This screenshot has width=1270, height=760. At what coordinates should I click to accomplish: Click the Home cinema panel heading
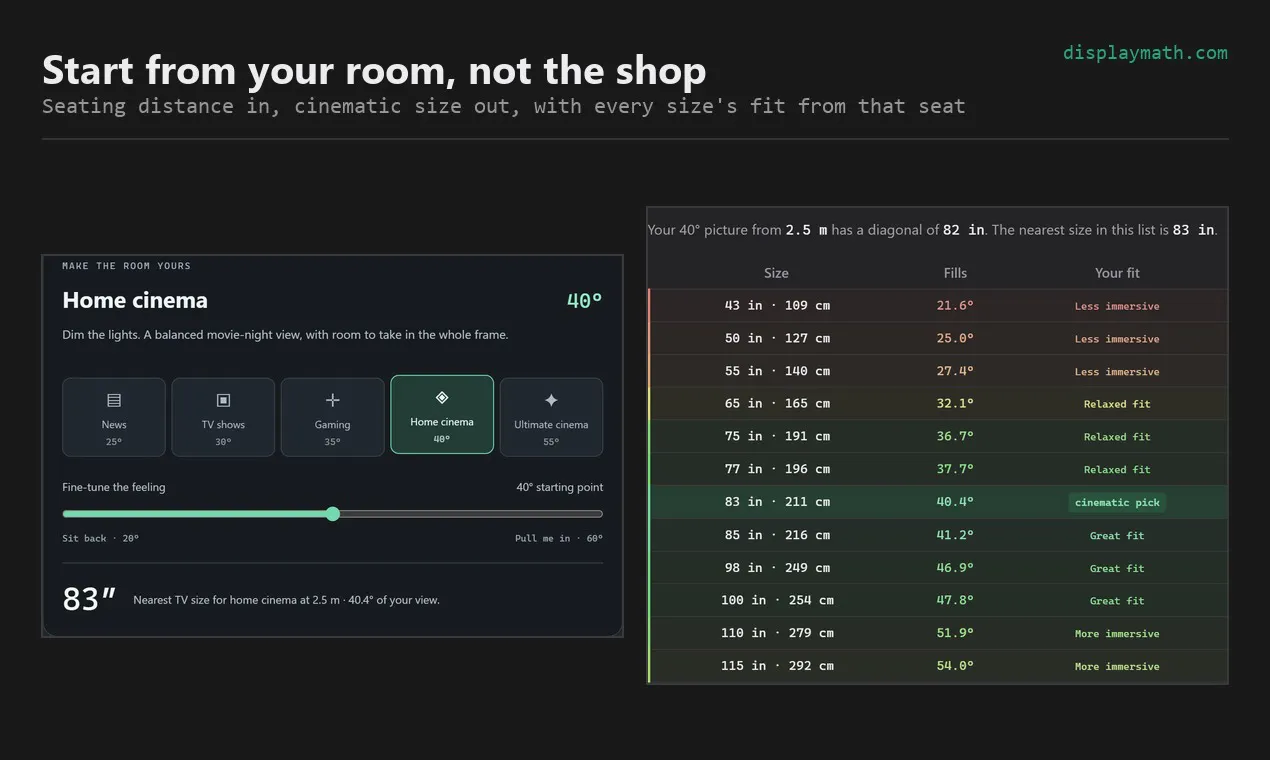pyautogui.click(x=135, y=300)
